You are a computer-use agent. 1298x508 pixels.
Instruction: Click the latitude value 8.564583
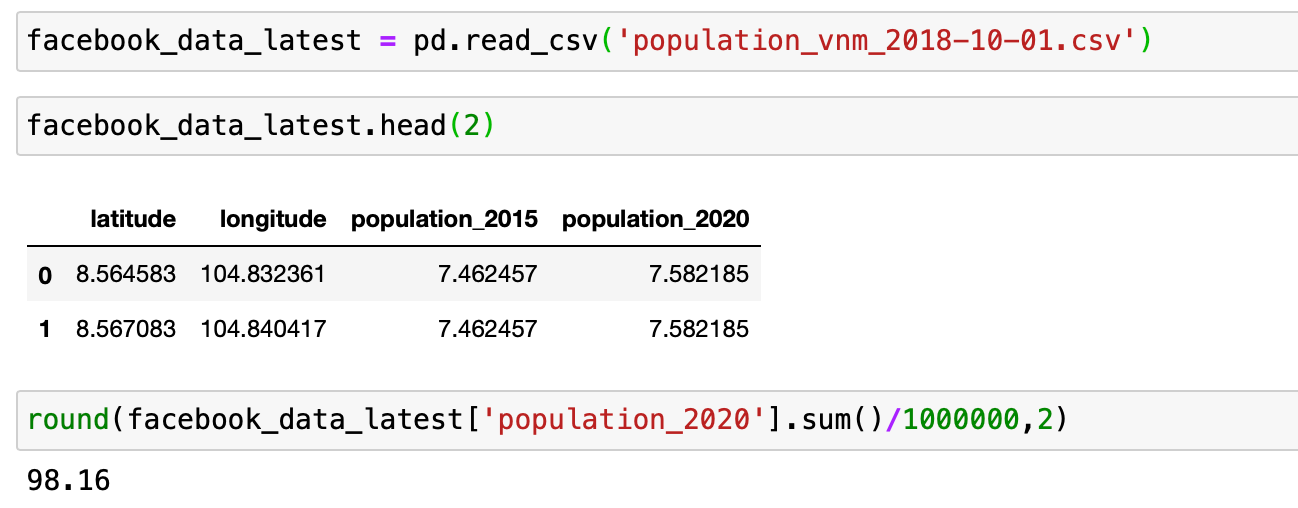pos(126,274)
